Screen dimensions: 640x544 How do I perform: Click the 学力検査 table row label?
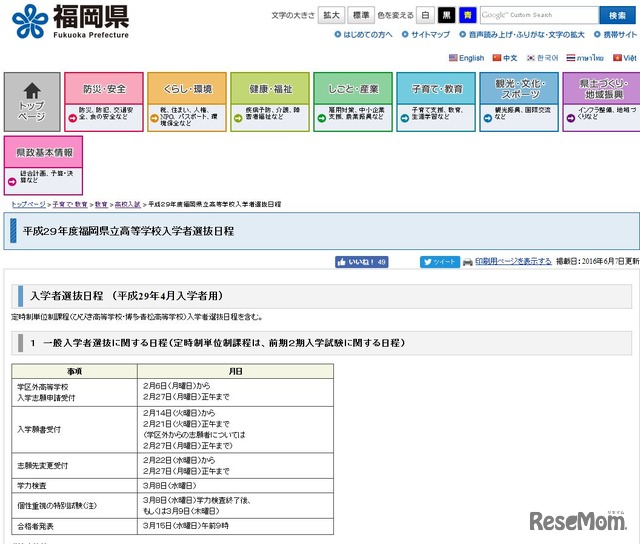[32, 486]
